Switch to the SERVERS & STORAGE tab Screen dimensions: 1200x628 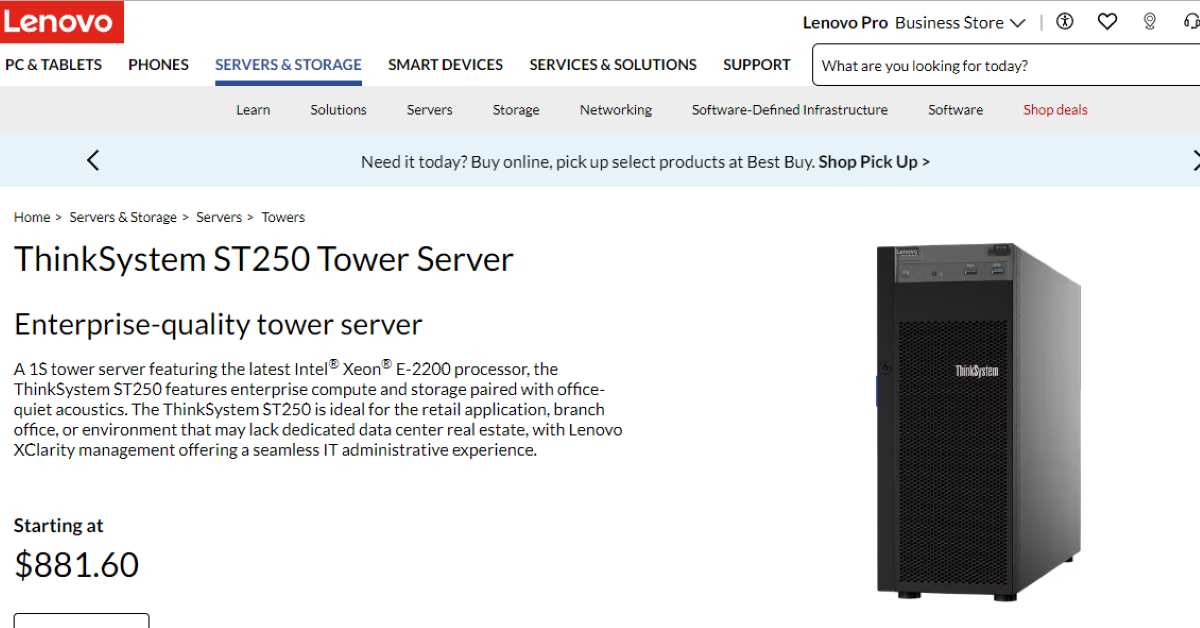click(x=288, y=64)
